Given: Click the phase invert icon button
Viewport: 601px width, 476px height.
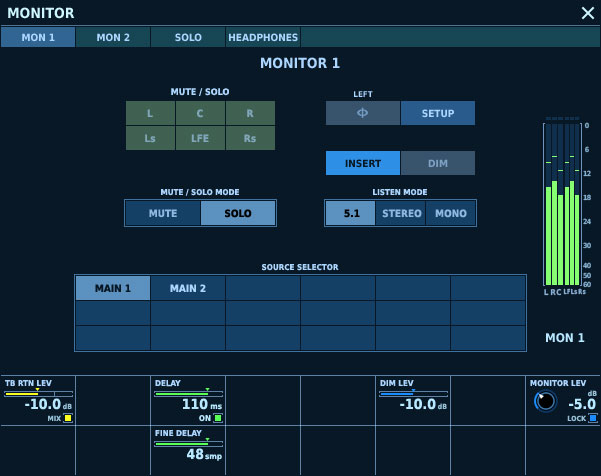Looking at the screenshot, I should point(363,113).
